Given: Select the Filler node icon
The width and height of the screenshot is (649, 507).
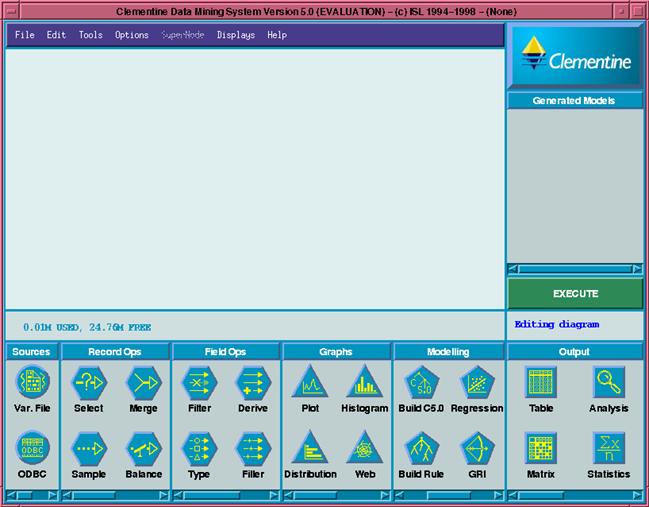Looking at the screenshot, I should (x=253, y=448).
